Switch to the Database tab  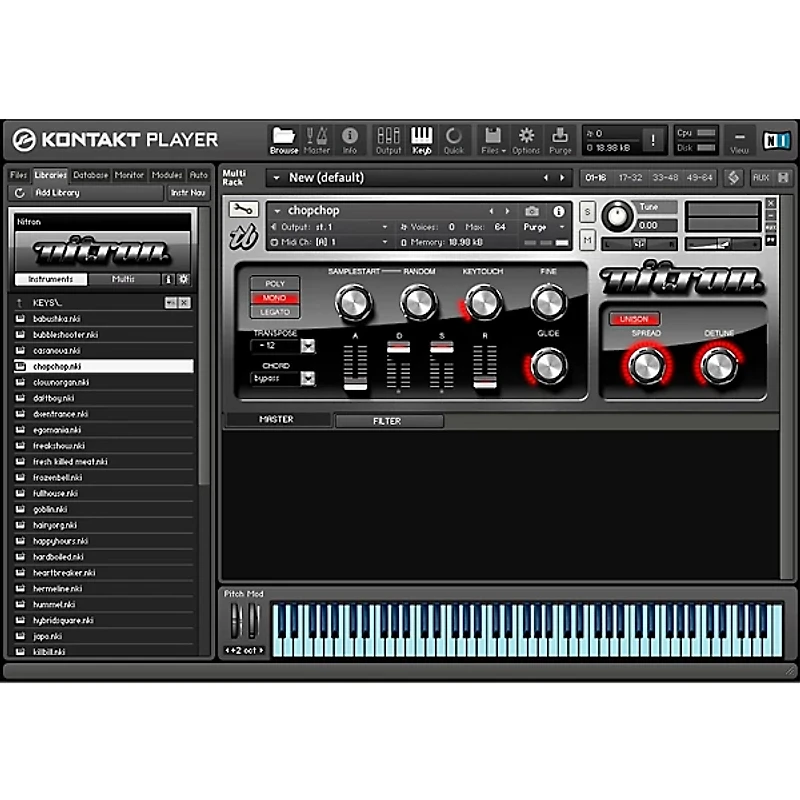(x=90, y=175)
